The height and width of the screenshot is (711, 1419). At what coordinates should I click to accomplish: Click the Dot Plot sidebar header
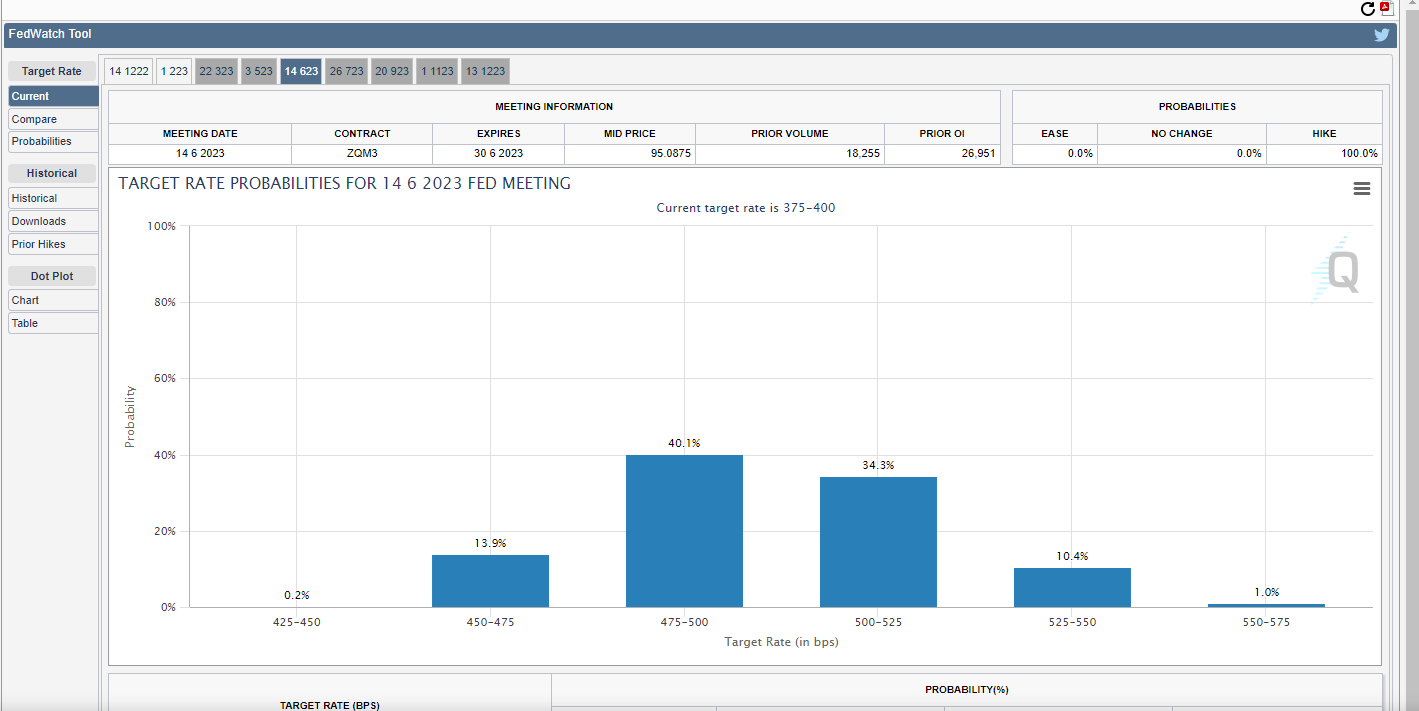pyautogui.click(x=52, y=275)
